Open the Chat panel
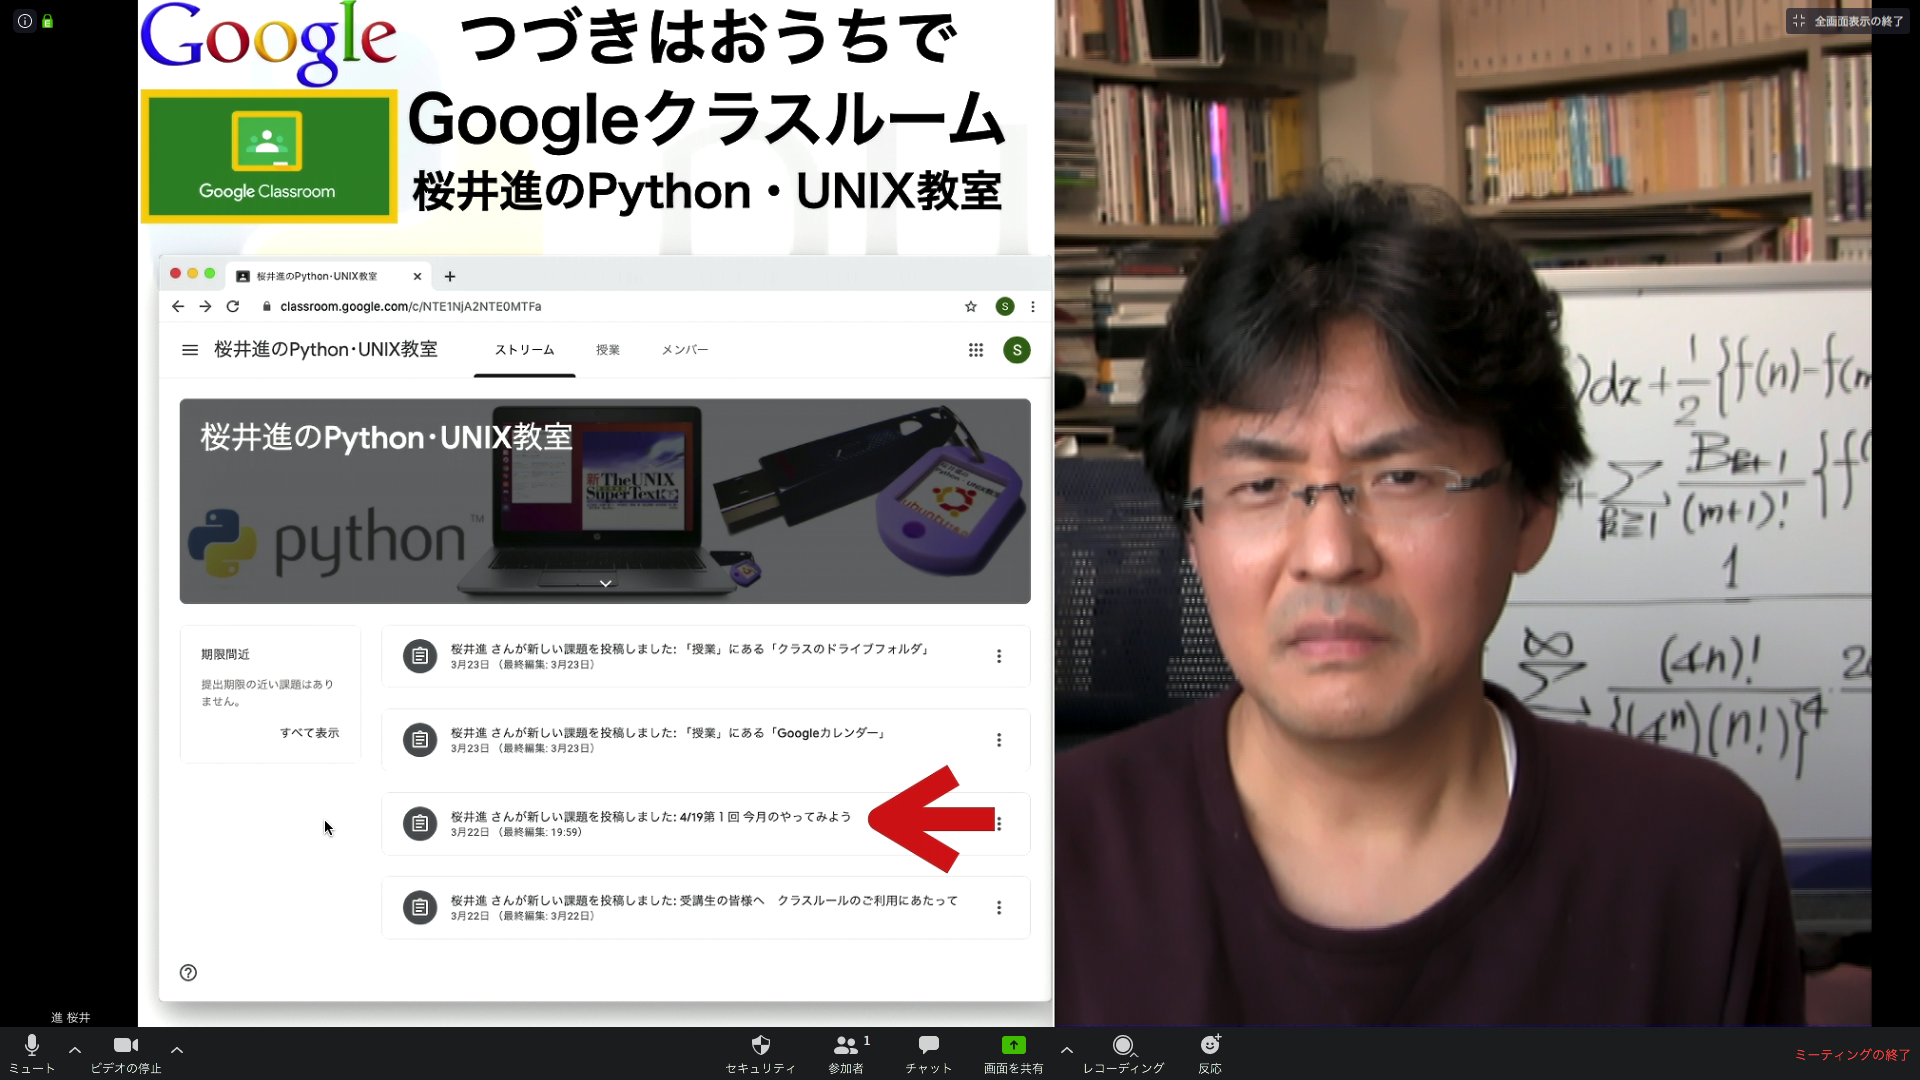Viewport: 1920px width, 1080px height. pyautogui.click(x=929, y=1053)
